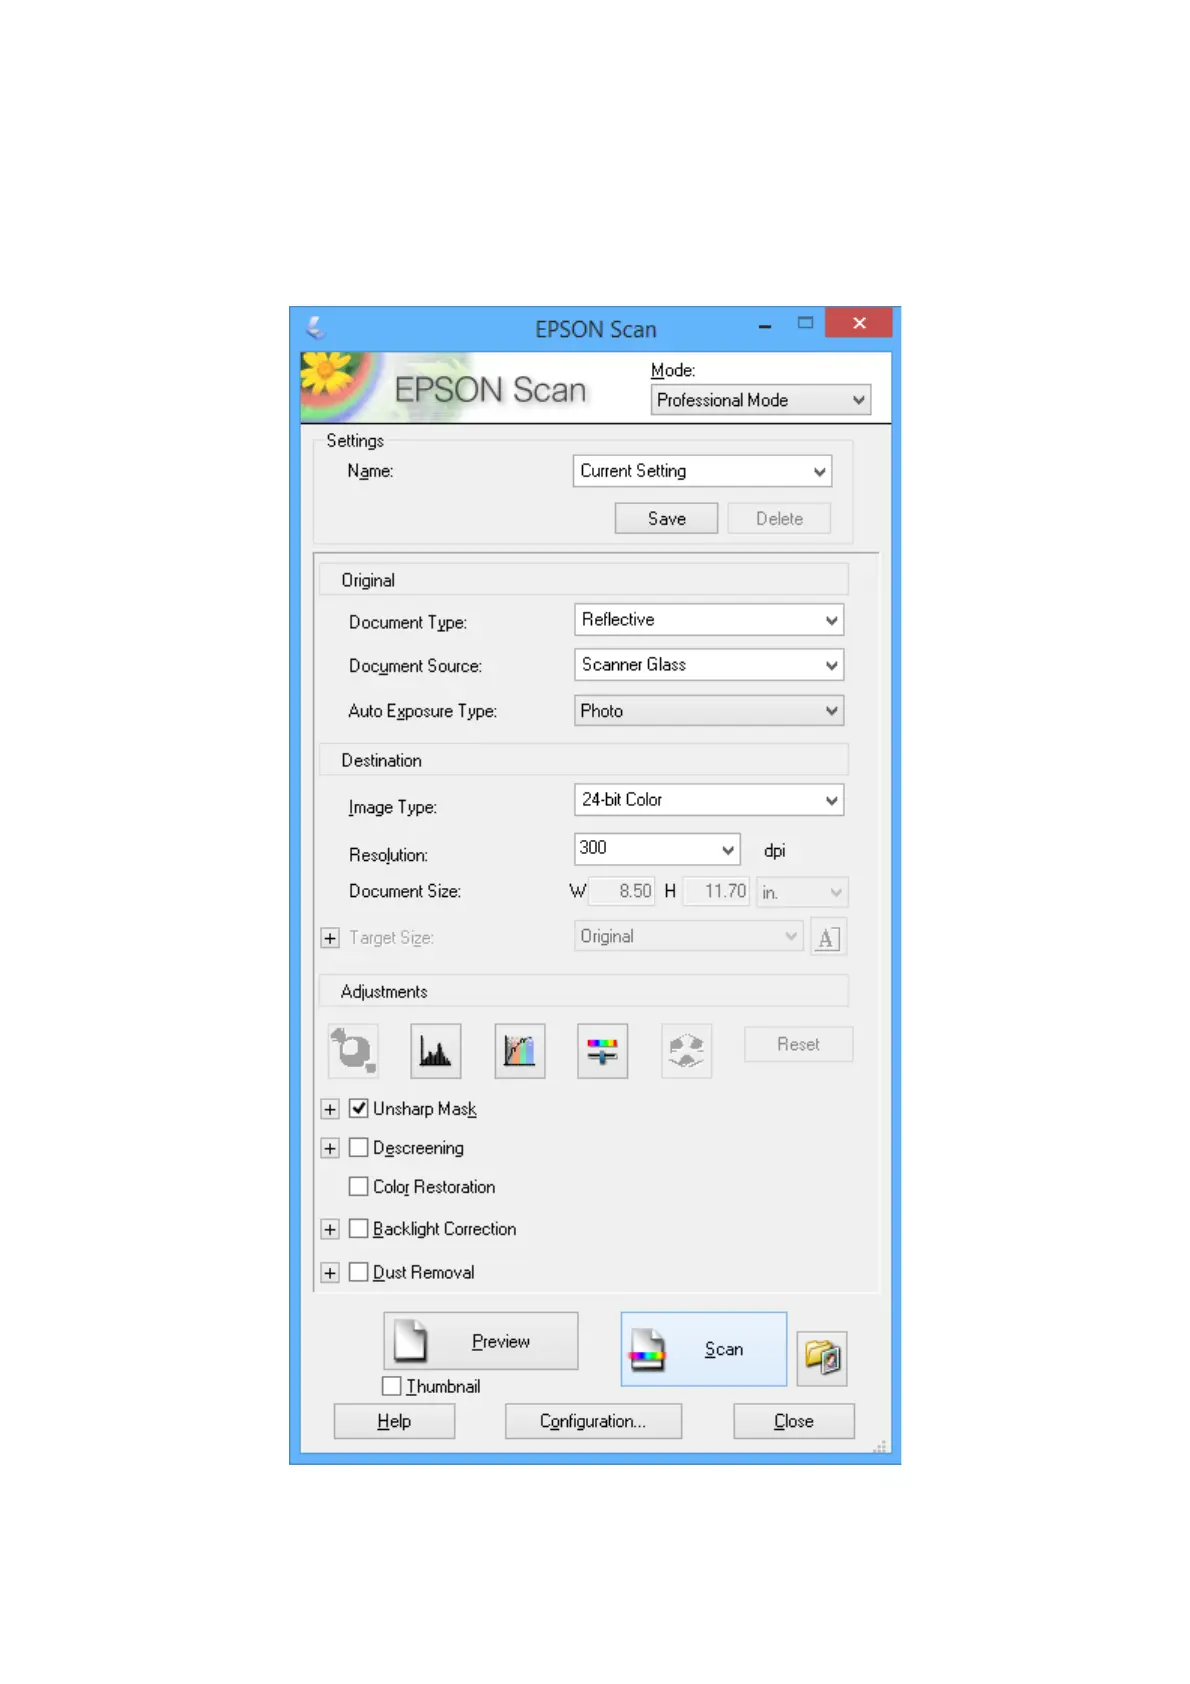Open File Save Settings folder icon
This screenshot has width=1190, height=1684.
point(822,1358)
